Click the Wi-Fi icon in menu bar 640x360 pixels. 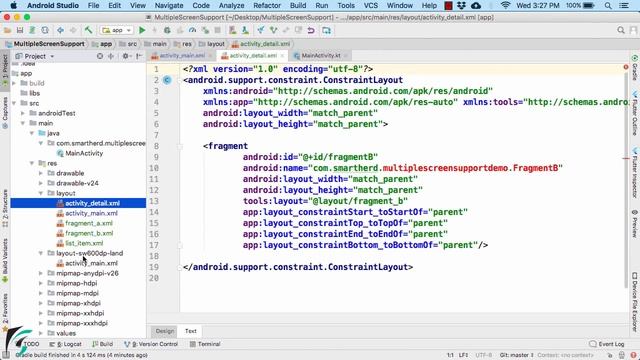(505, 6)
